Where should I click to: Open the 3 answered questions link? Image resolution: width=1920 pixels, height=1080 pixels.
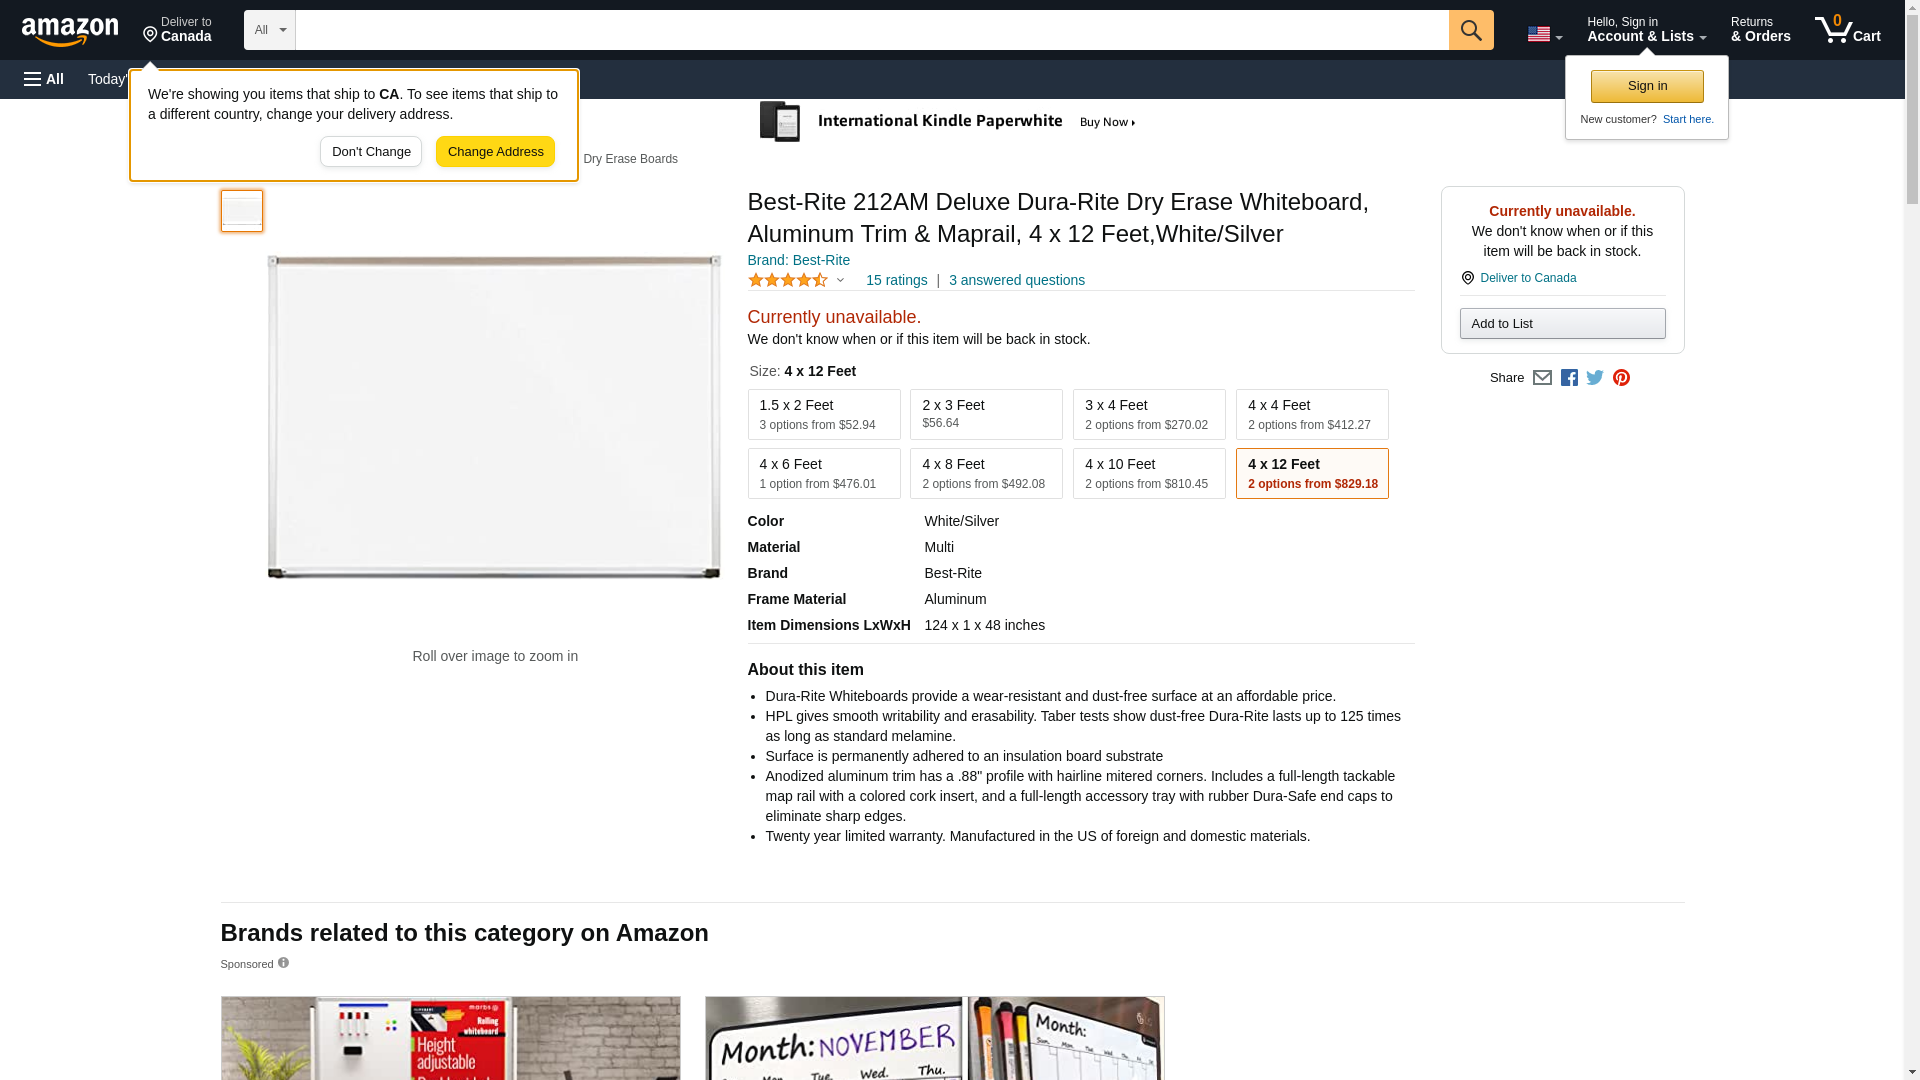(x=1016, y=281)
